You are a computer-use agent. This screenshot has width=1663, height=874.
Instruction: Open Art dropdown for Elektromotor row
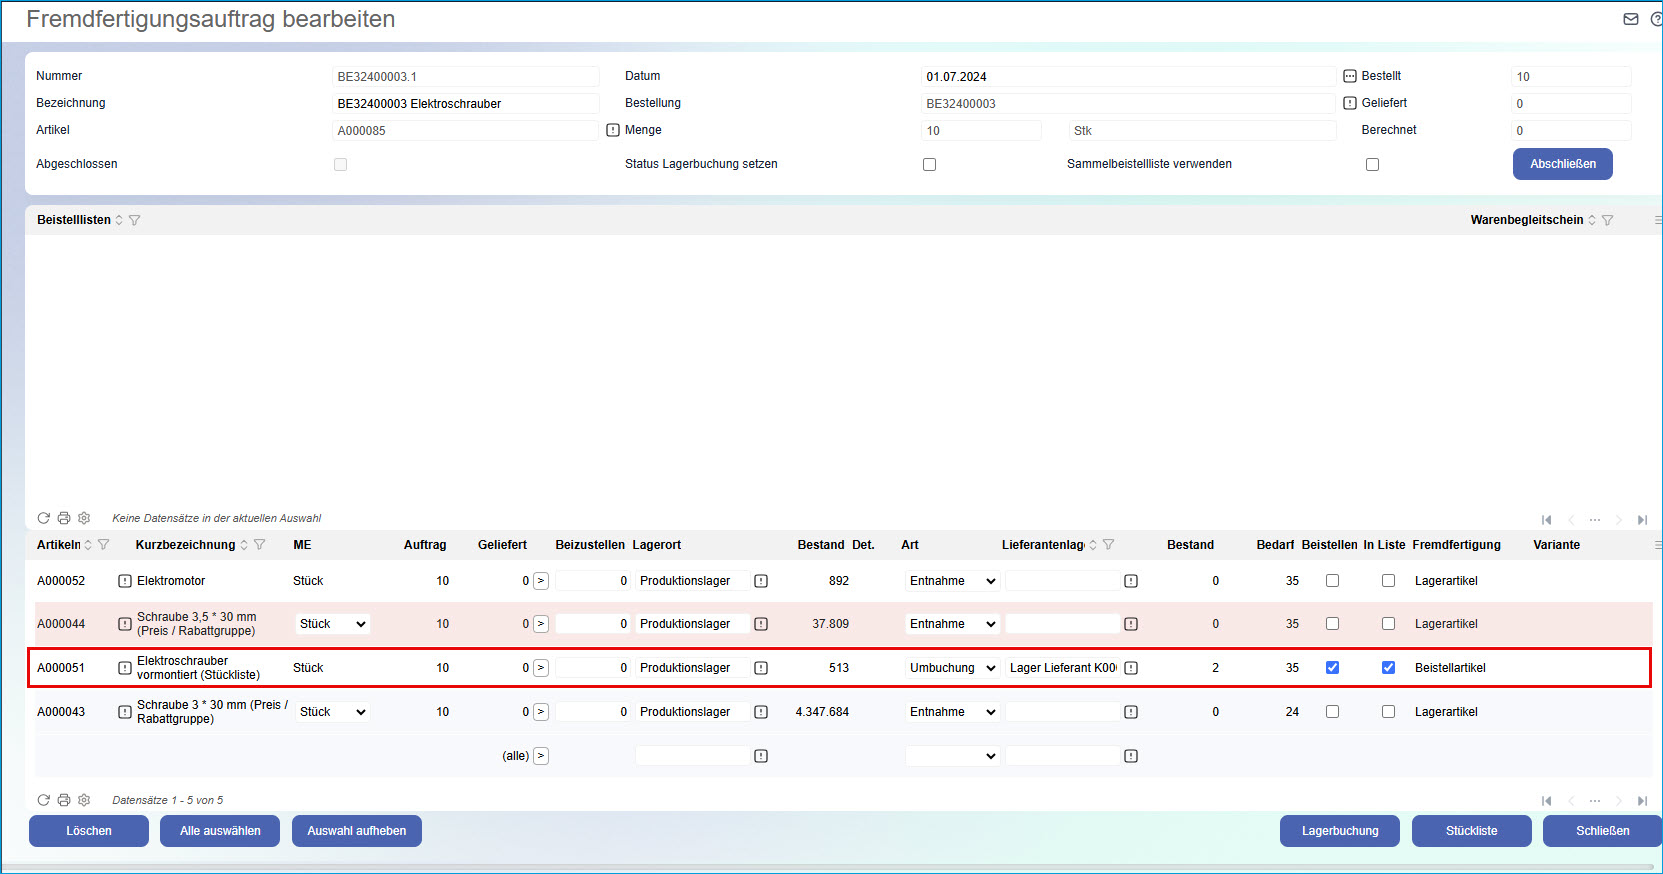pyautogui.click(x=952, y=581)
